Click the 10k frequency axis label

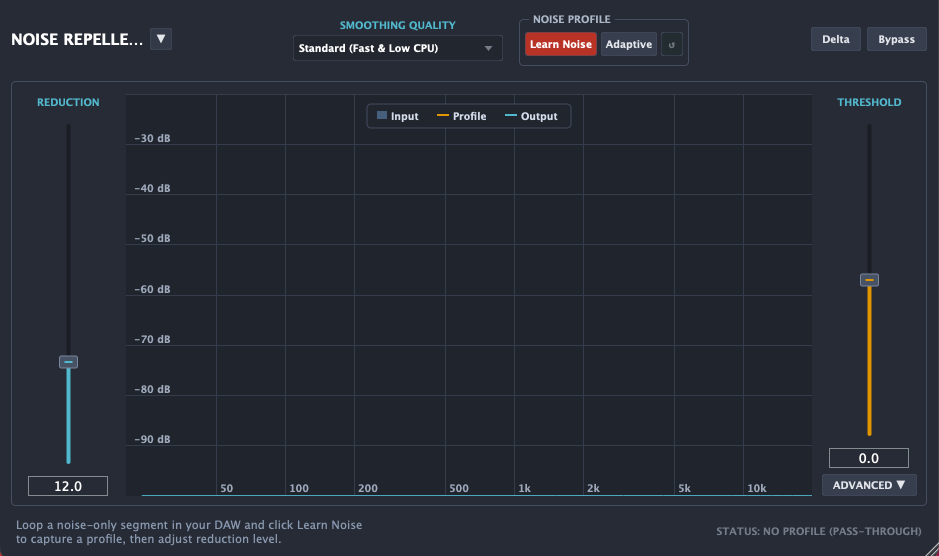pyautogui.click(x=757, y=488)
